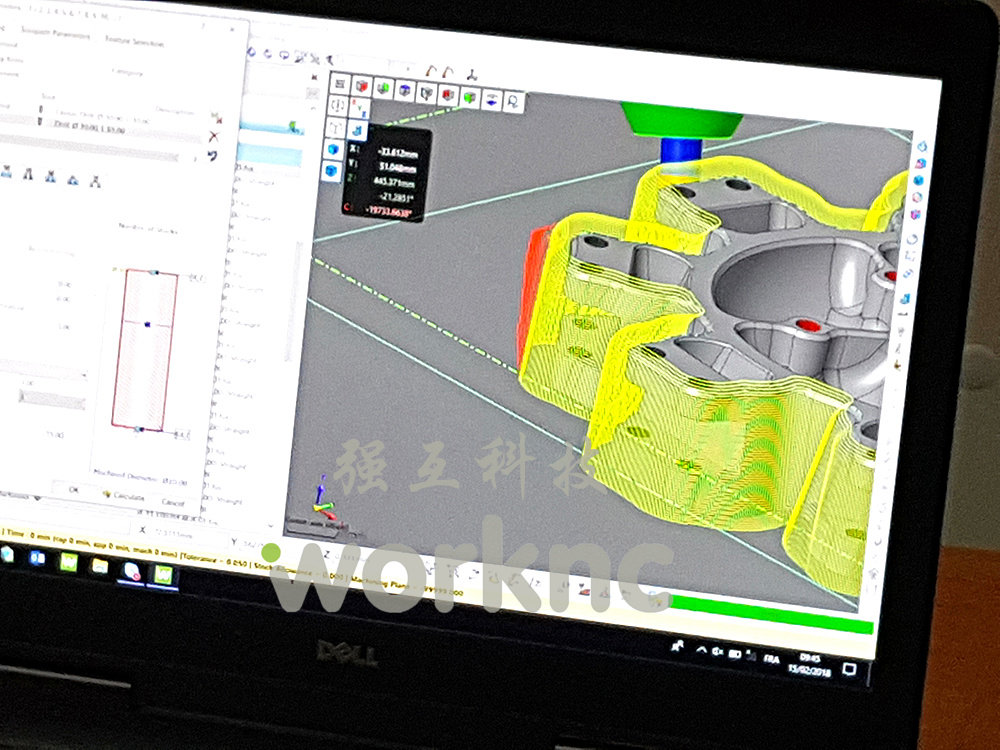
Task: Click the upper blue solid cube icon
Action: tap(334, 150)
